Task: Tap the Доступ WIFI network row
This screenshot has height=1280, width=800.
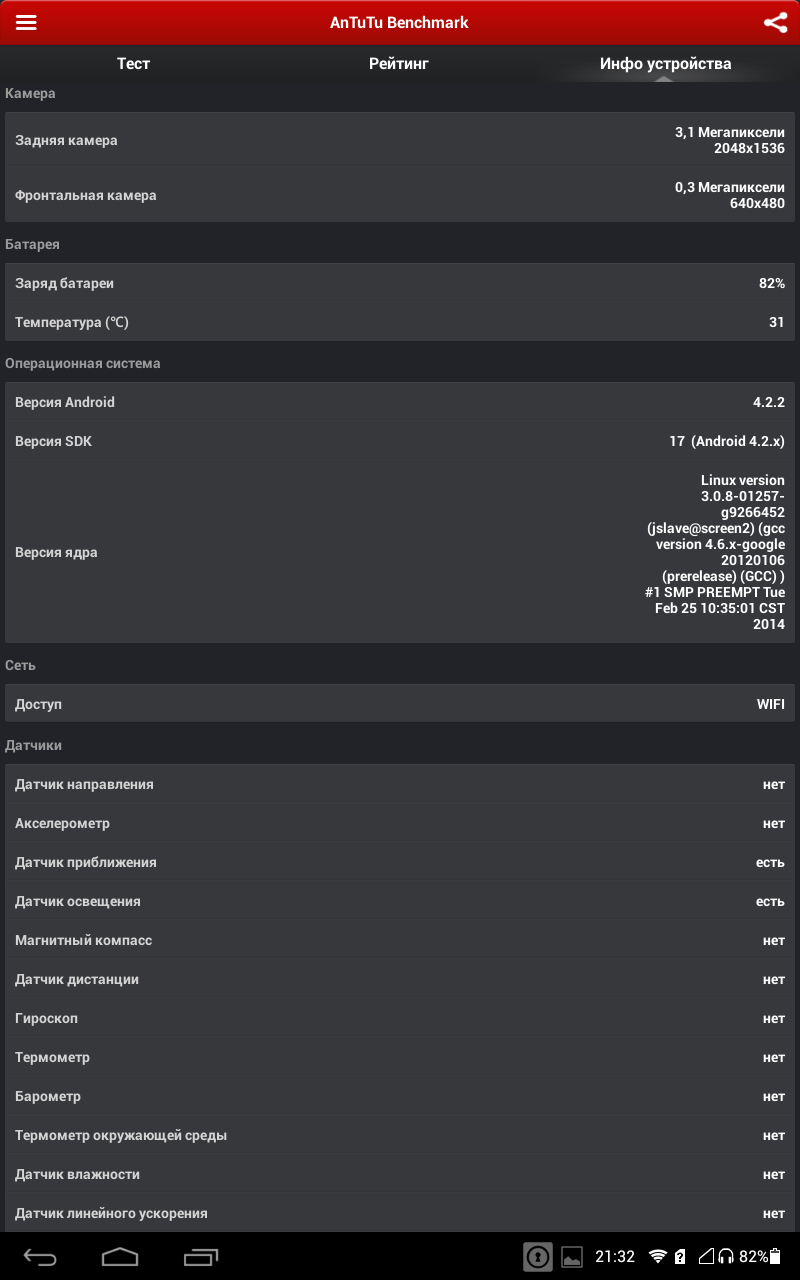Action: (x=400, y=704)
